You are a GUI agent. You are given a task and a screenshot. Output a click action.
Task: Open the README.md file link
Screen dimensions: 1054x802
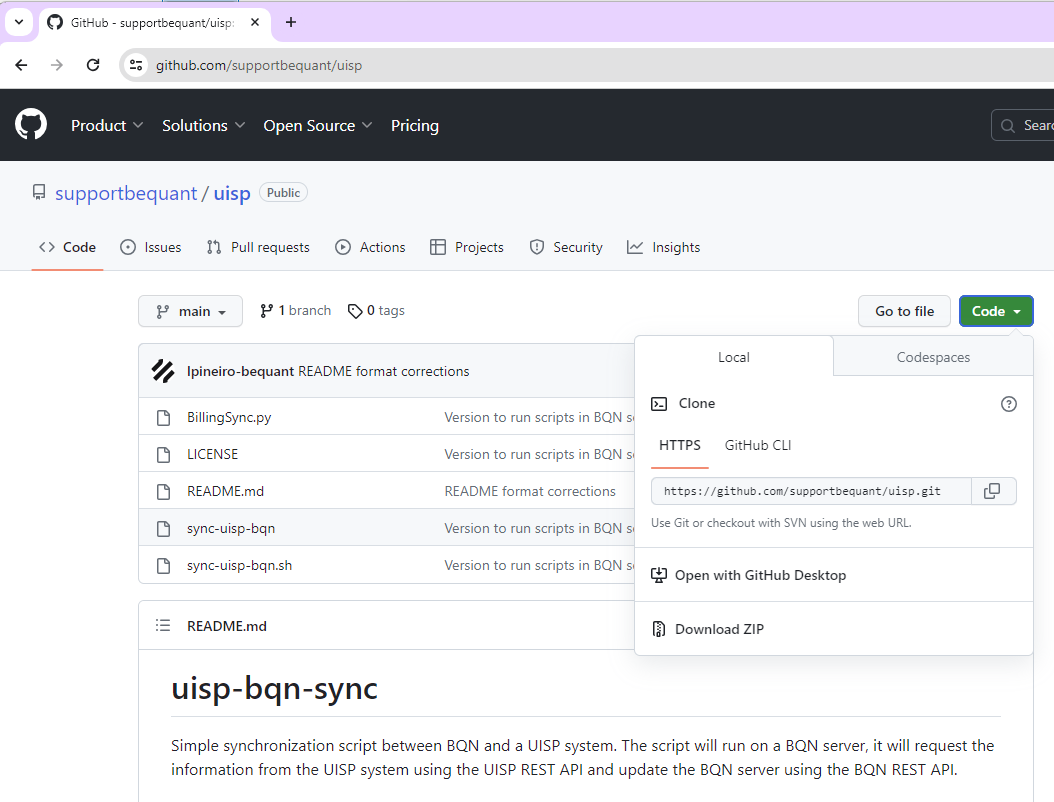(x=225, y=490)
